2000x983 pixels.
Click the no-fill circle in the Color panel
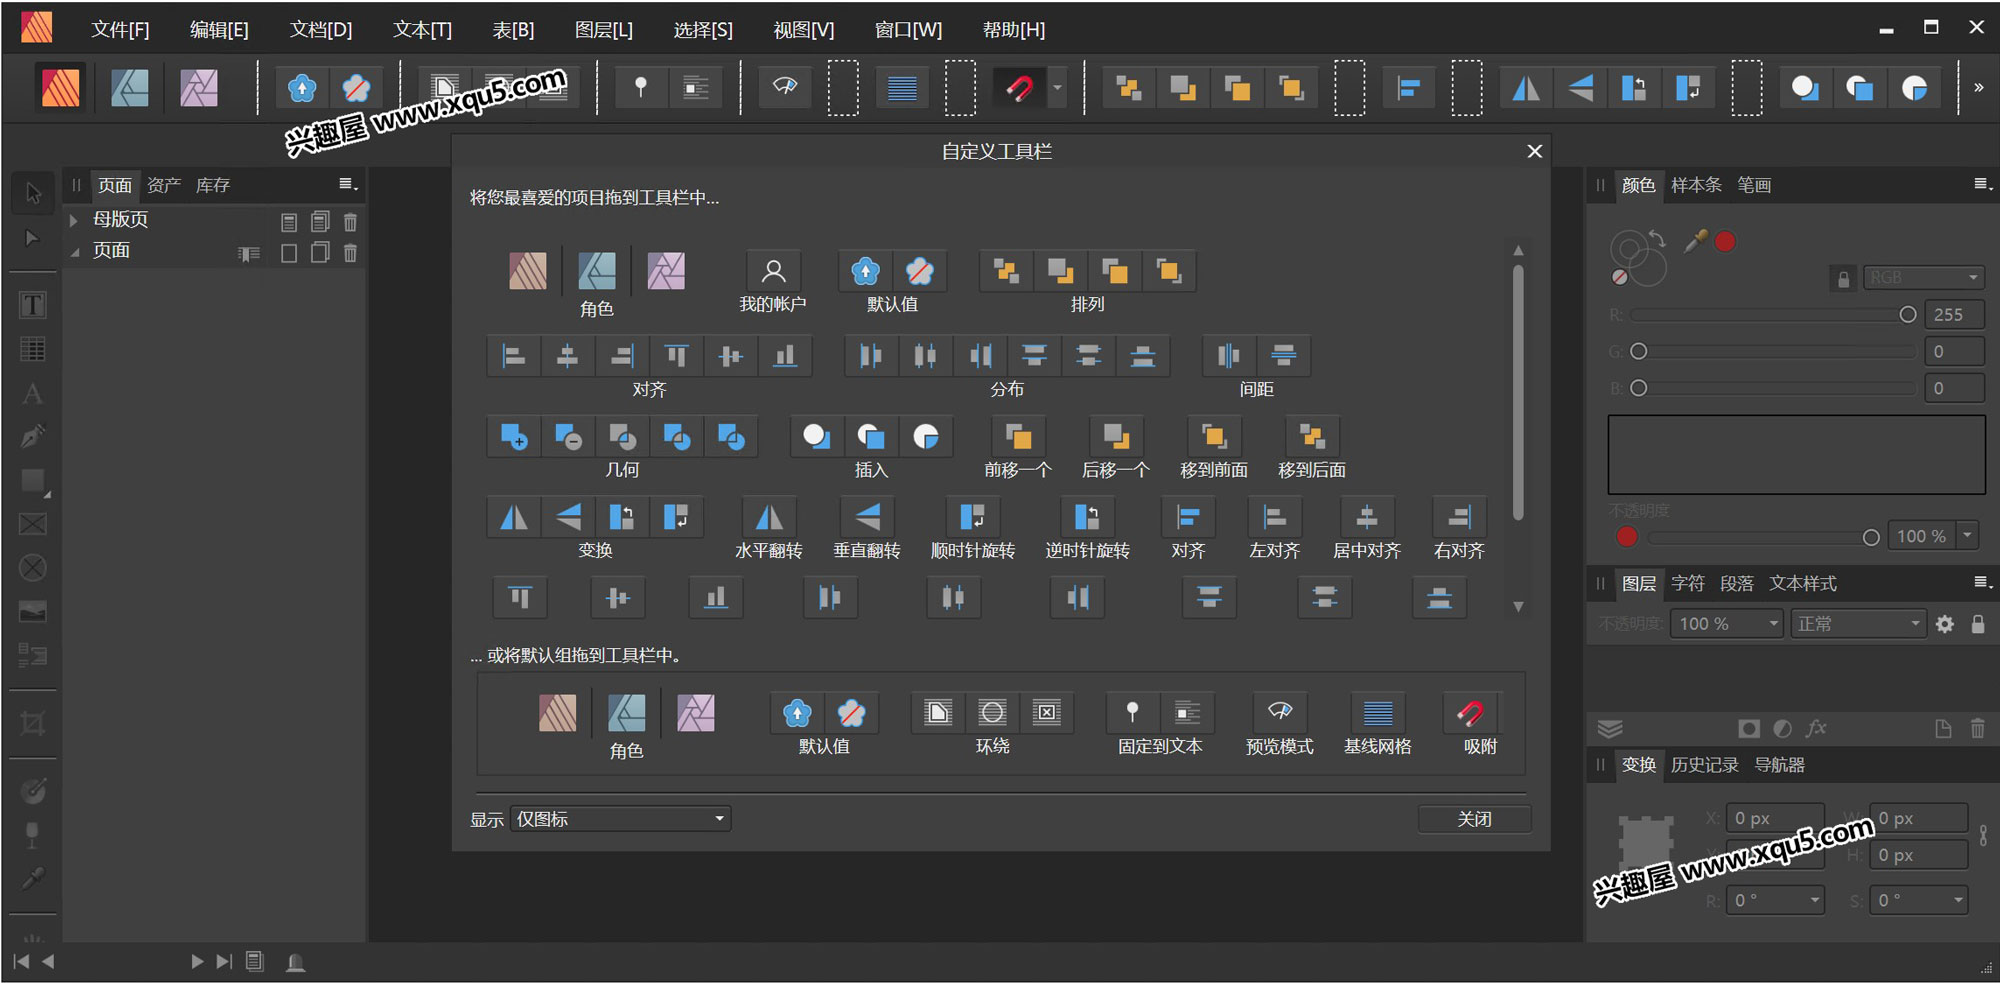pyautogui.click(x=1620, y=277)
